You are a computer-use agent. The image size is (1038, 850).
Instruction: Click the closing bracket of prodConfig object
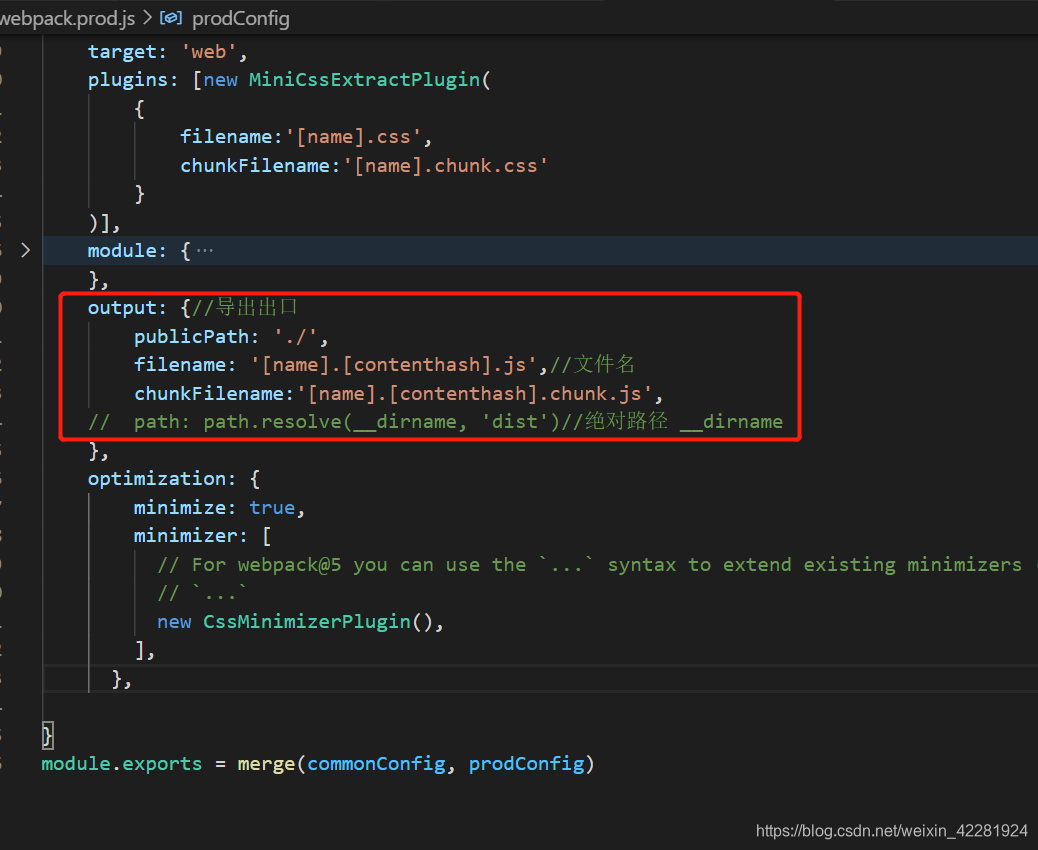pos(47,735)
